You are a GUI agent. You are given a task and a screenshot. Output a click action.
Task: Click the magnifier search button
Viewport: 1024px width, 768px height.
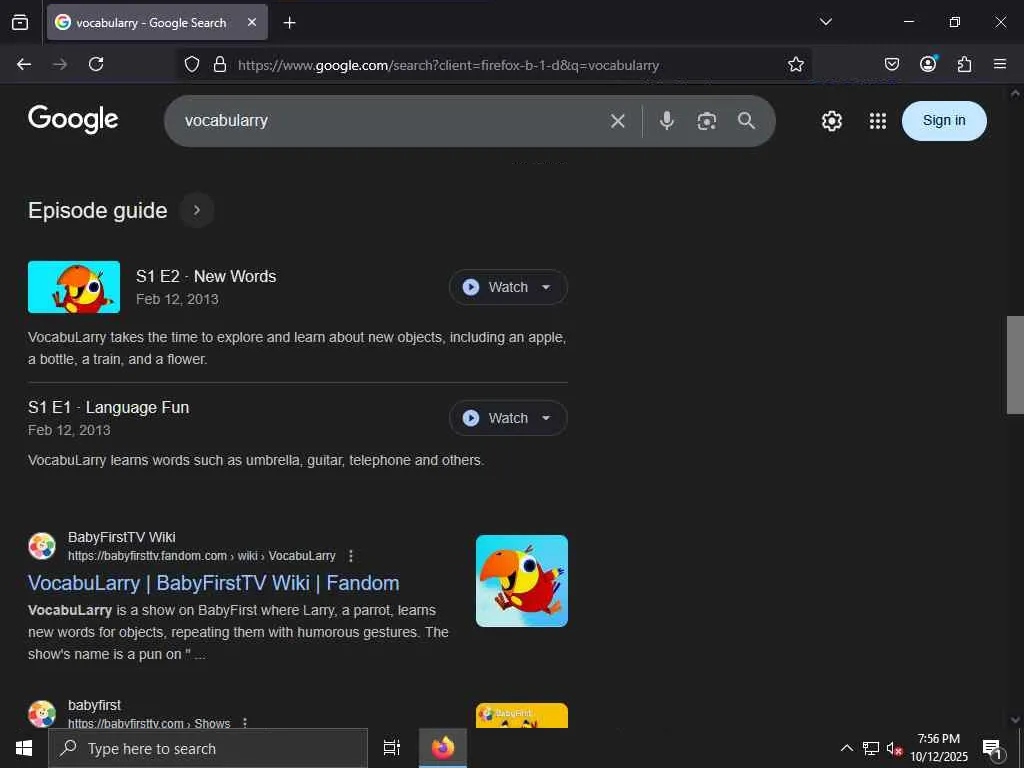[746, 121]
